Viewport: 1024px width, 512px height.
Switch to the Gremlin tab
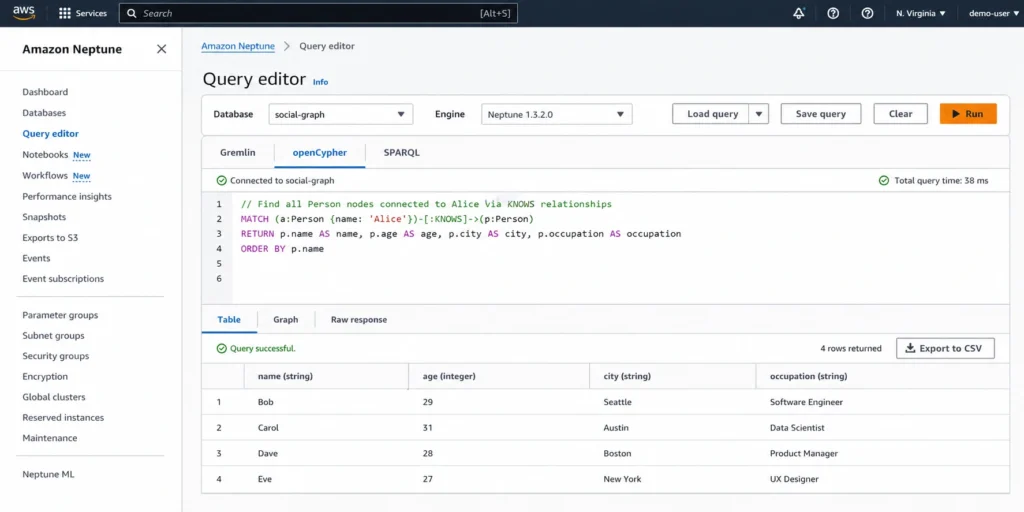238,153
